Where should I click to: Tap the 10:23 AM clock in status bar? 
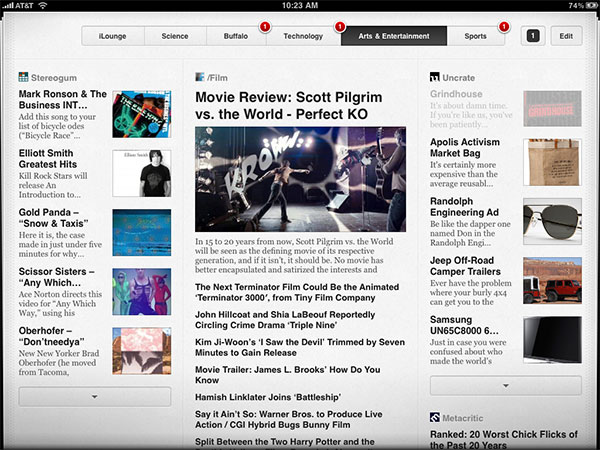tap(300, 5)
